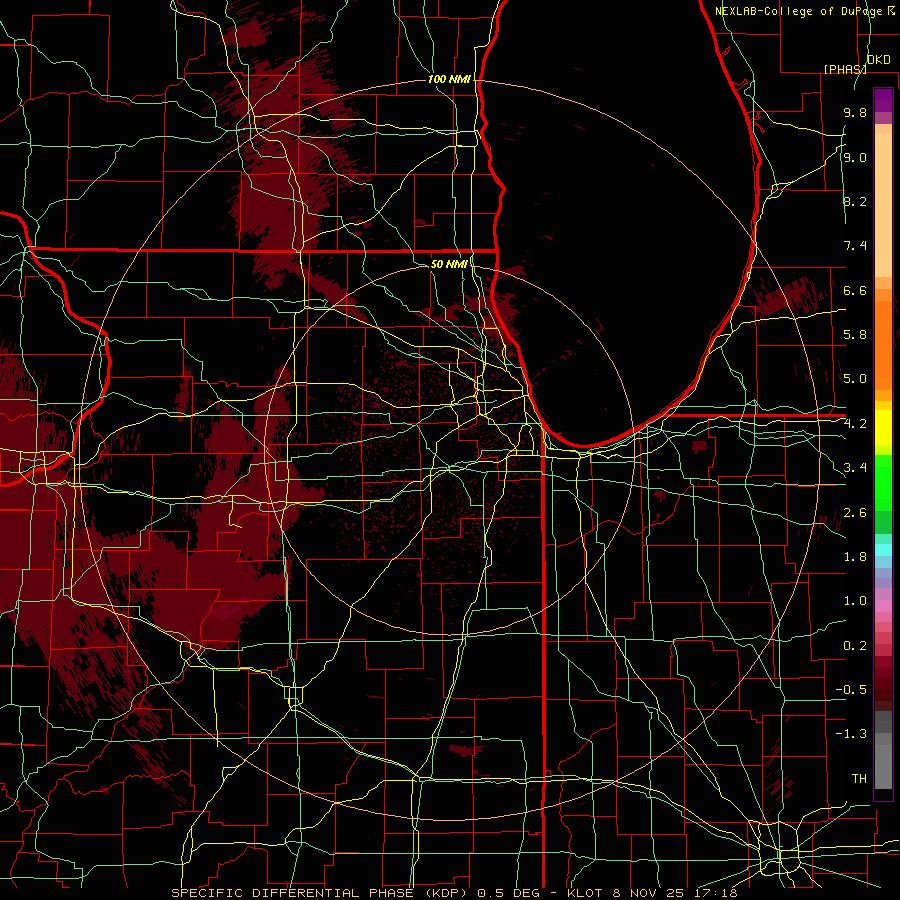Click the cyan color bar segment
The width and height of the screenshot is (900, 900).
[883, 550]
